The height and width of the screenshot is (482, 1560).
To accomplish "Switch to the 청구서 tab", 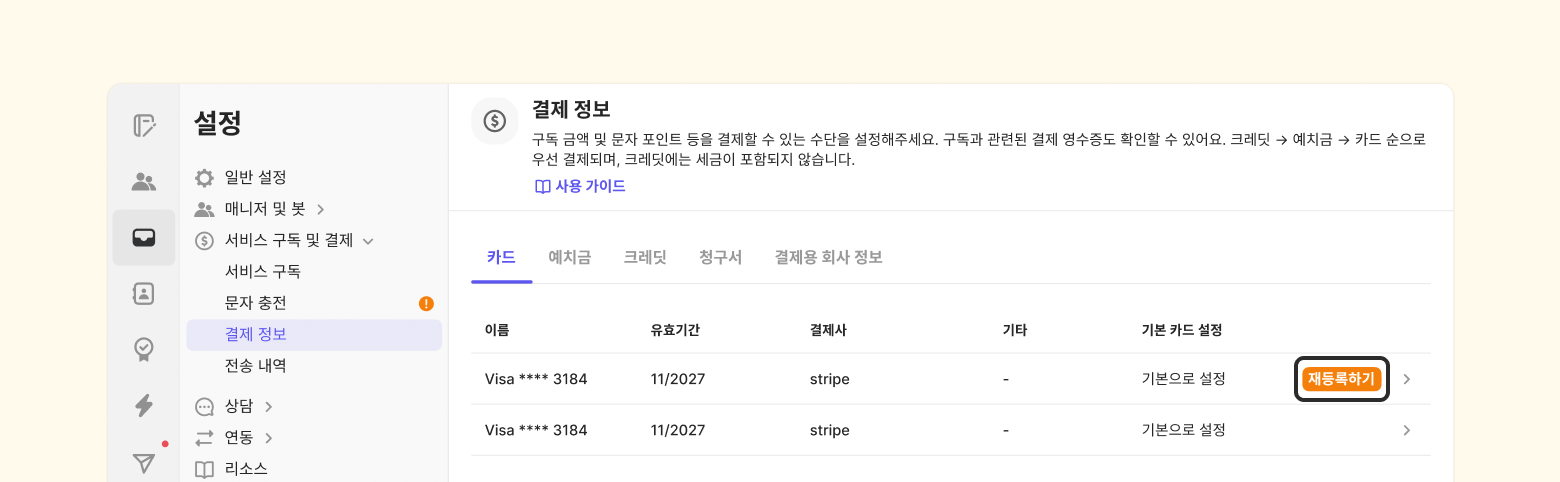I will coord(720,257).
